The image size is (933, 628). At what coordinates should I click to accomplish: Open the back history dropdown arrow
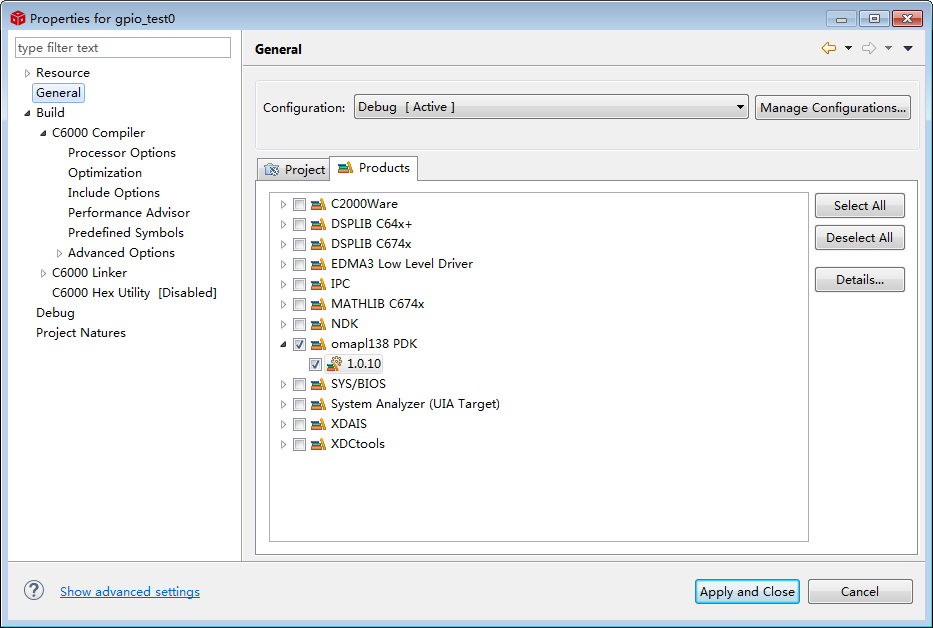(849, 48)
